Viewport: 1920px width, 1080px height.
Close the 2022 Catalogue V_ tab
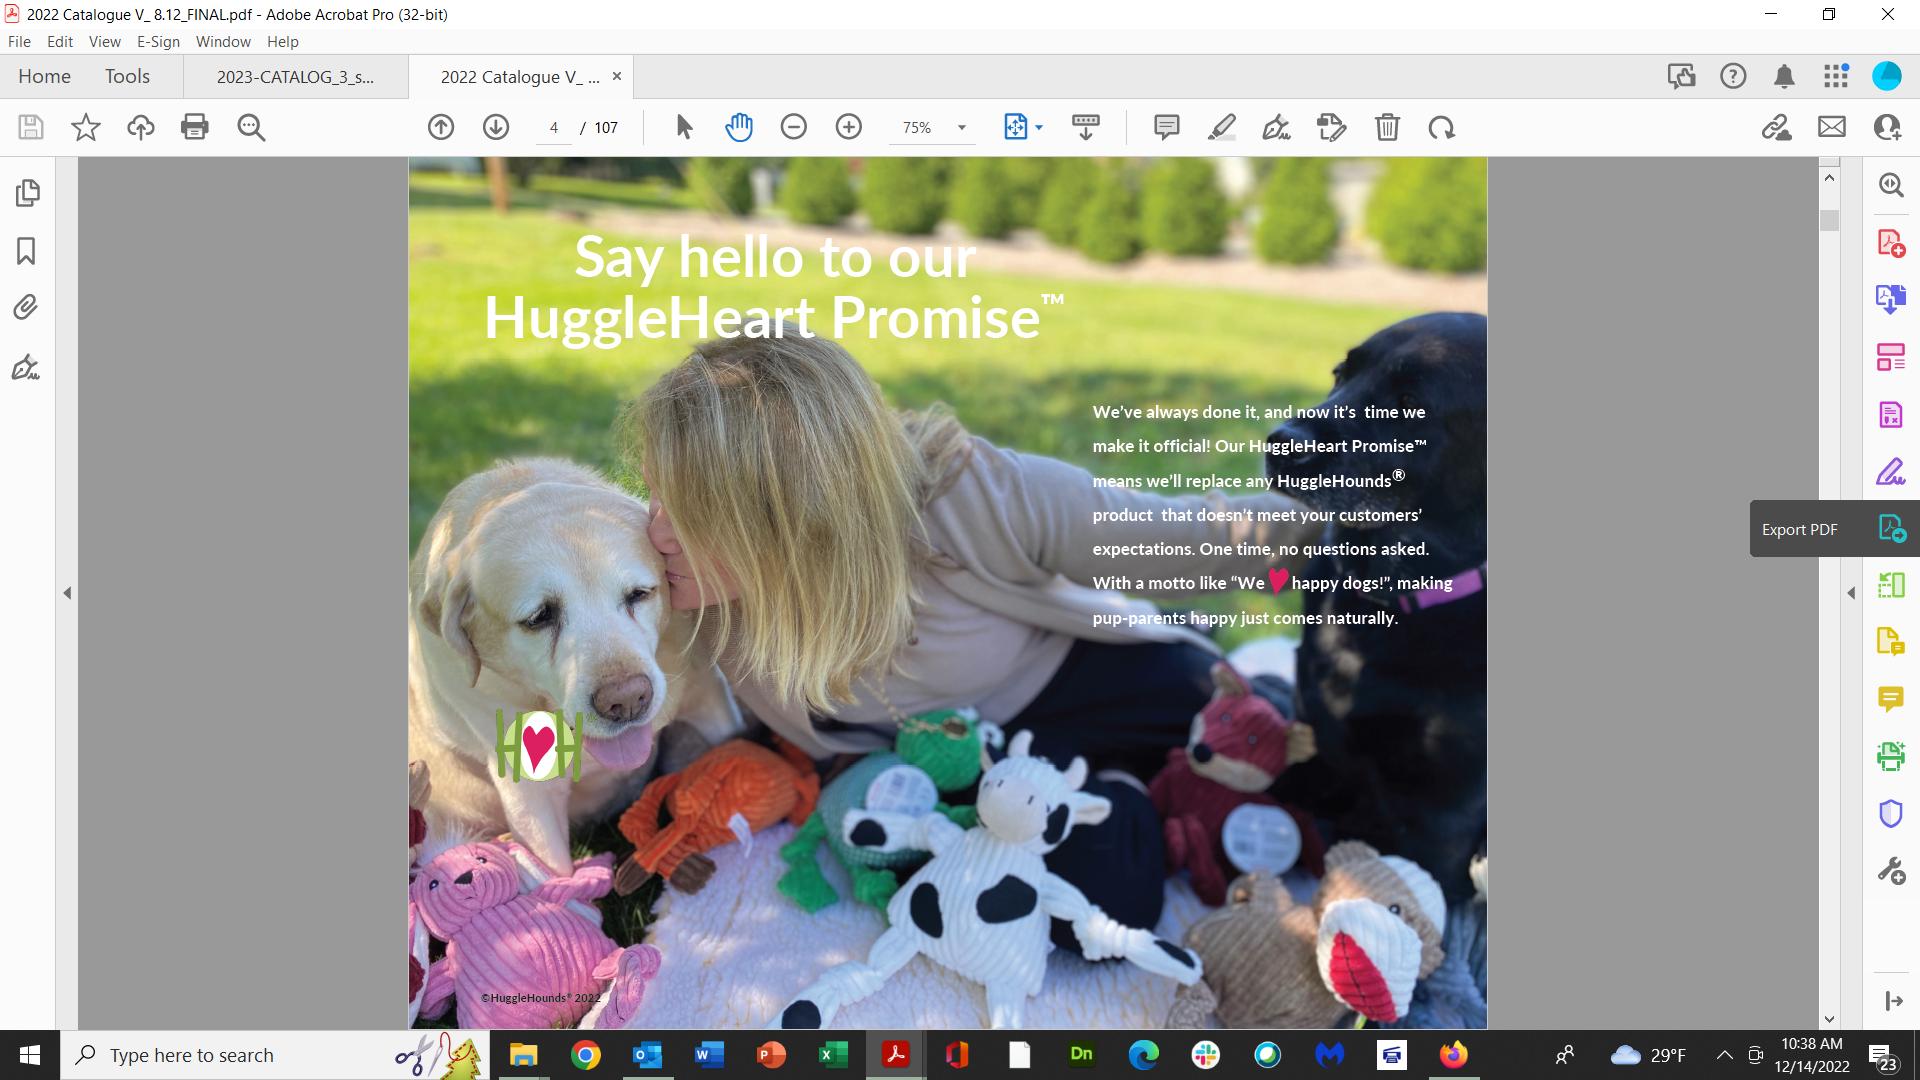click(x=617, y=76)
